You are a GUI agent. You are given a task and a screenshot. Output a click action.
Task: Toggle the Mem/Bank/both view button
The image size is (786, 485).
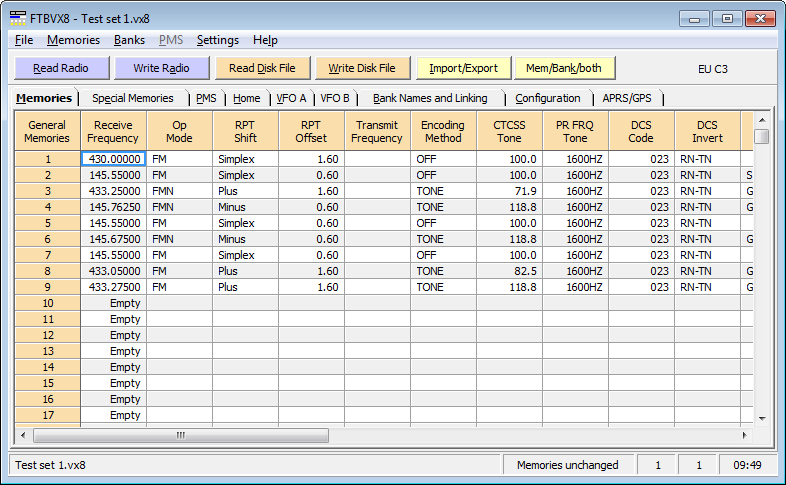click(x=564, y=68)
